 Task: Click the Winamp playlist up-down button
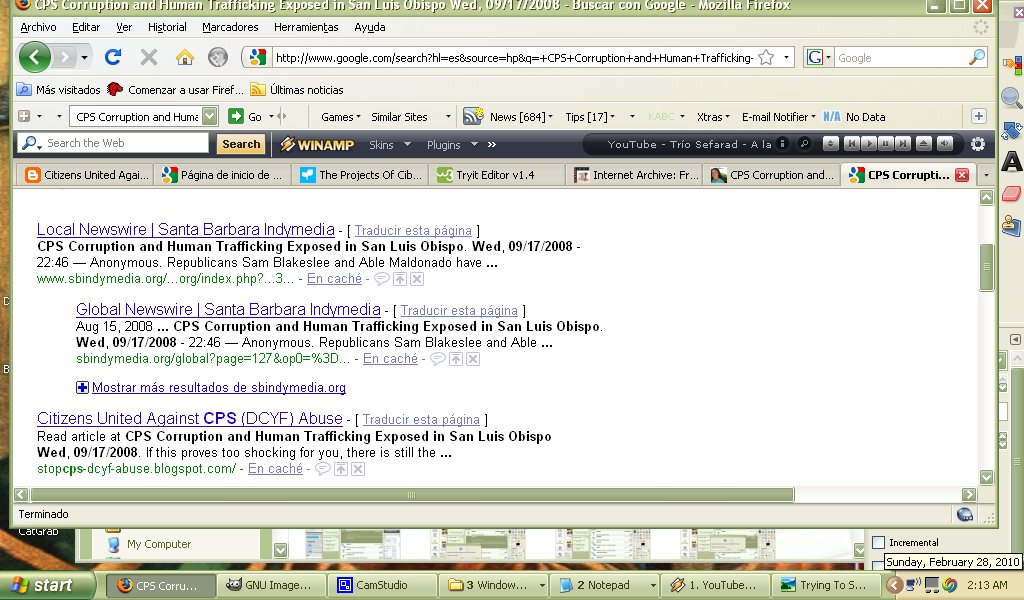tap(831, 144)
